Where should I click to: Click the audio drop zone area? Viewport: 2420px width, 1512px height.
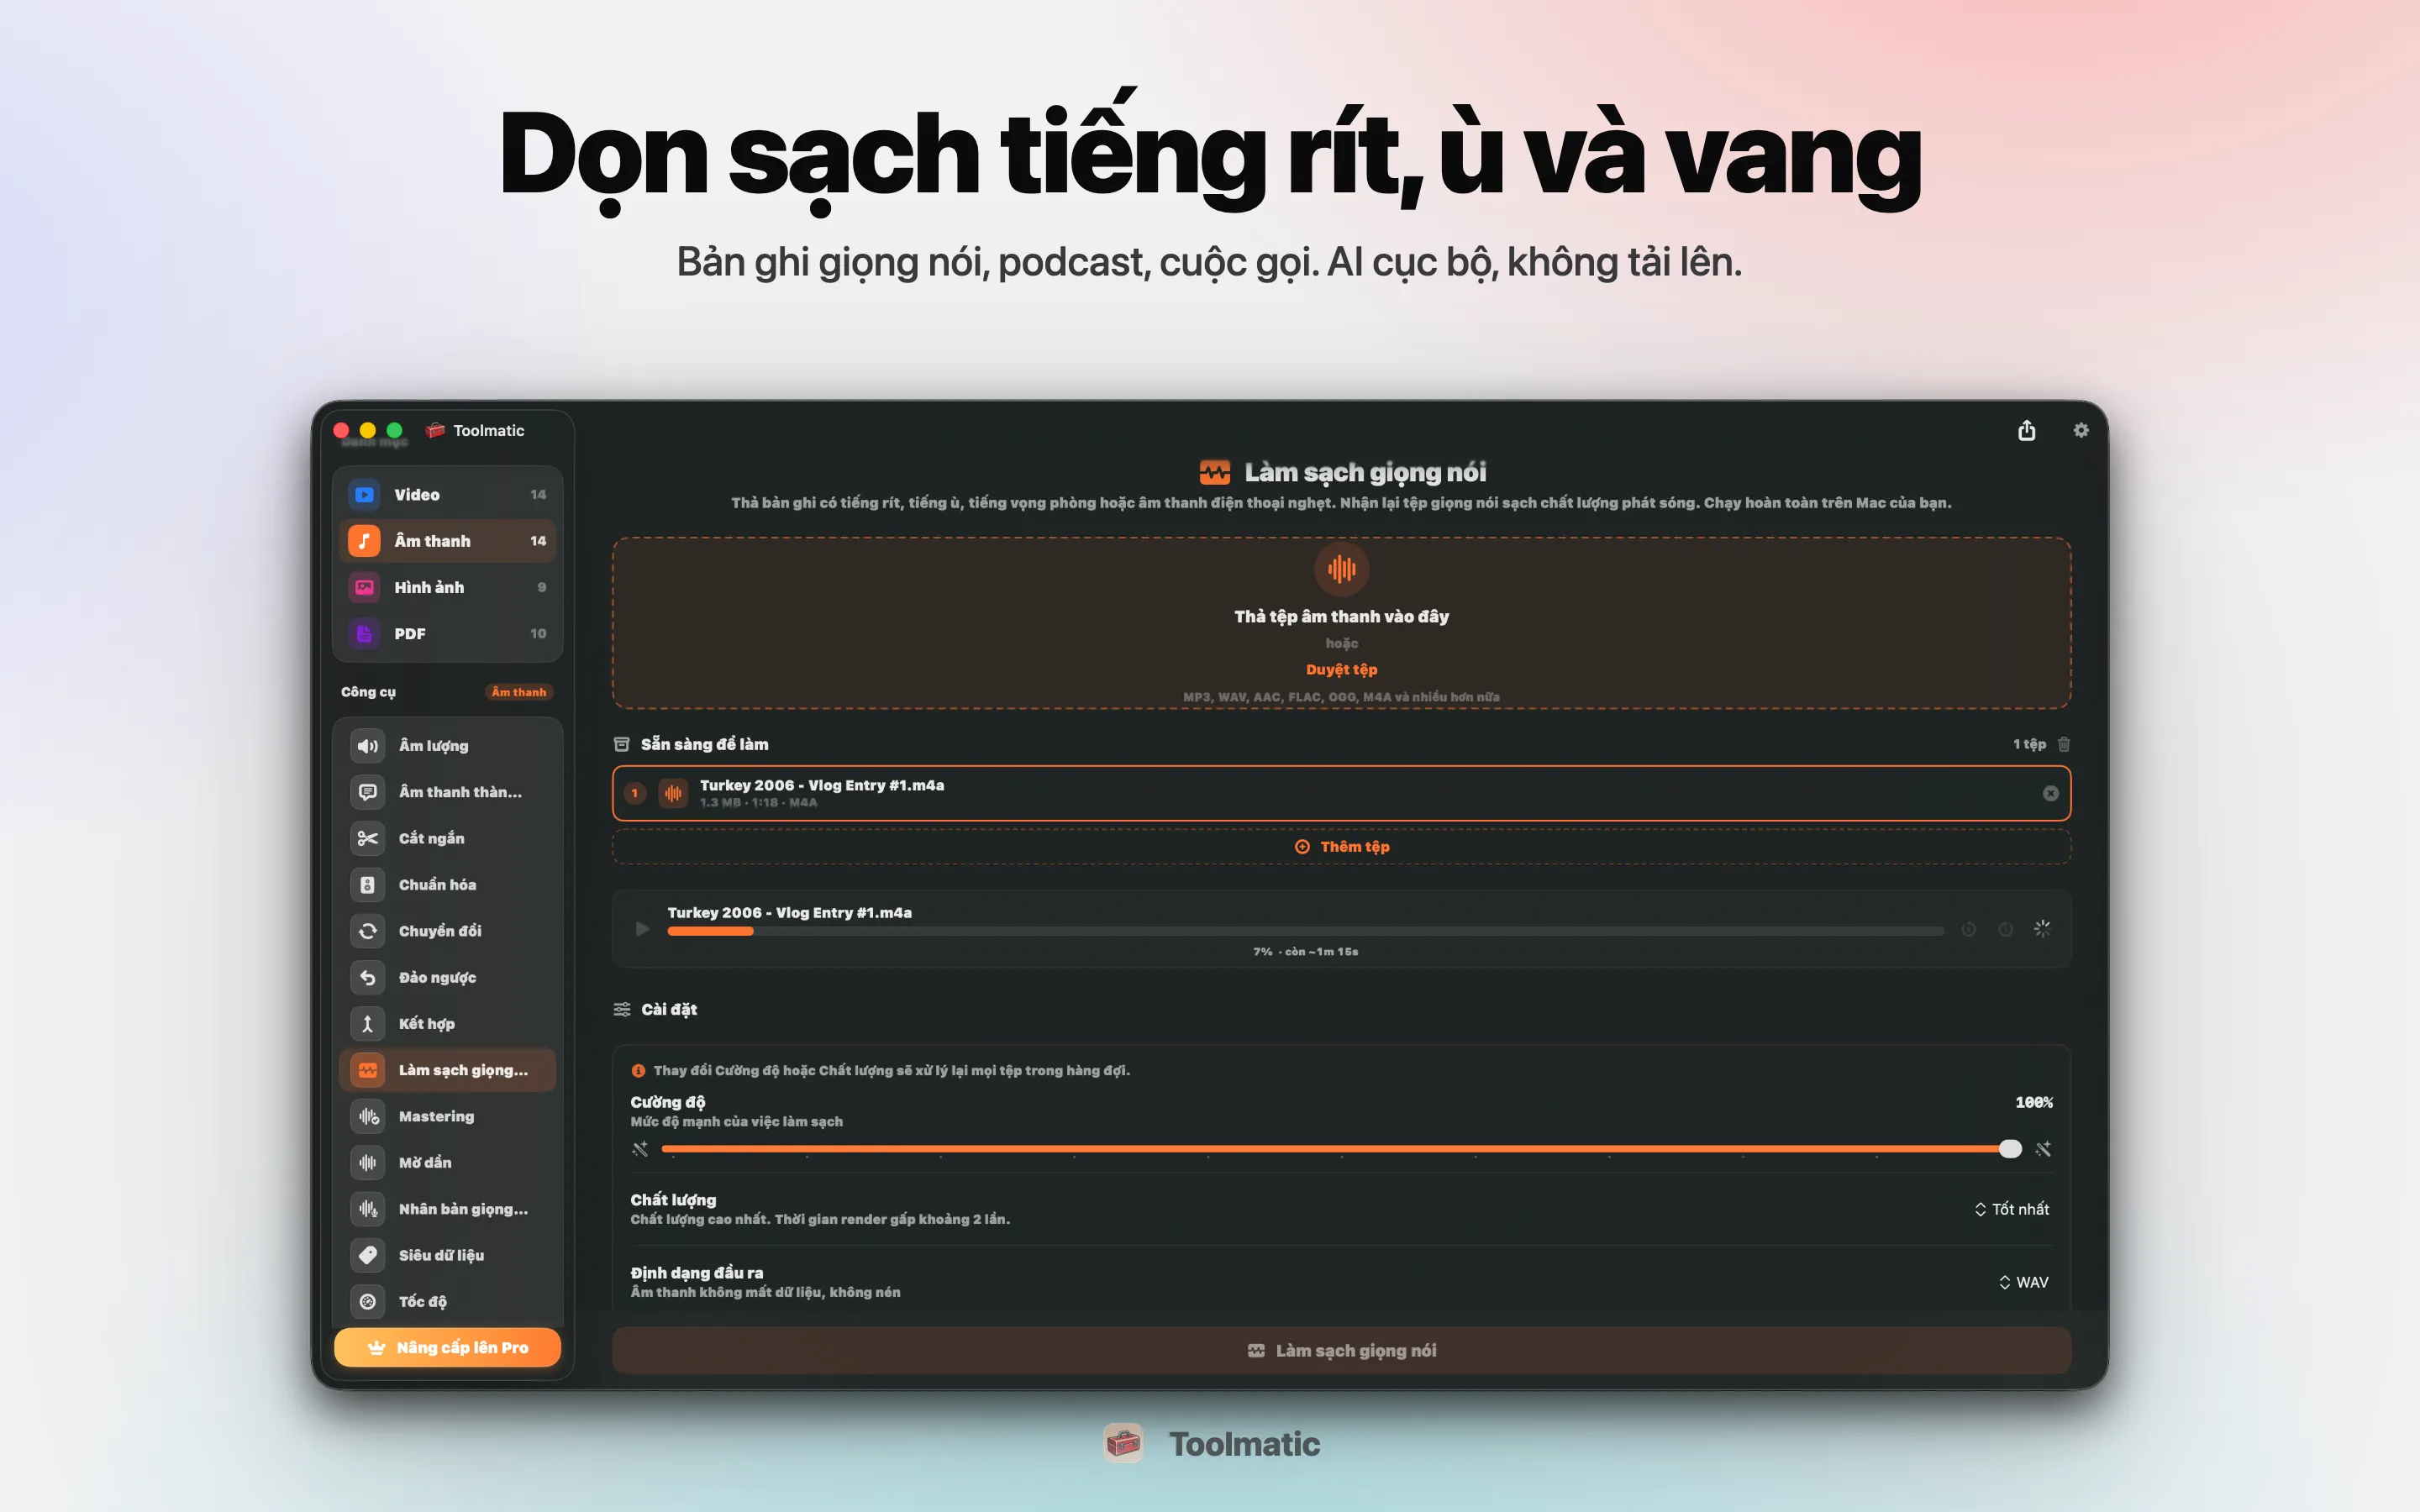1341,623
